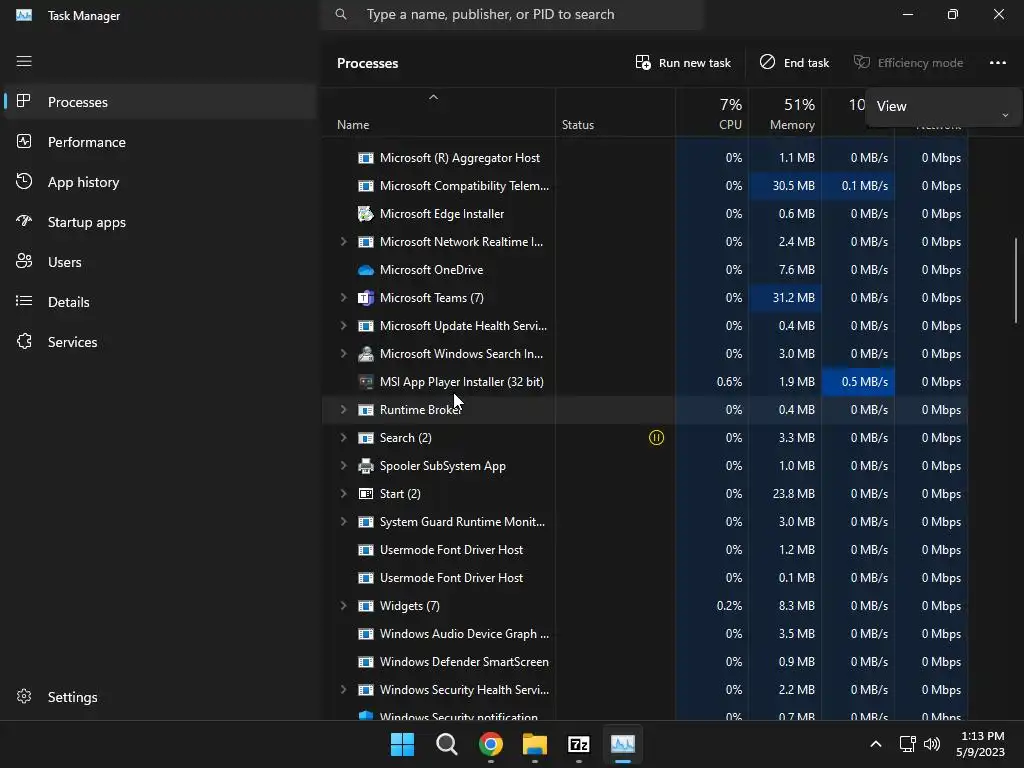The image size is (1024, 768).
Task: Select the Microsoft Compatibility Telemetry process
Action: pyautogui.click(x=645, y=186)
